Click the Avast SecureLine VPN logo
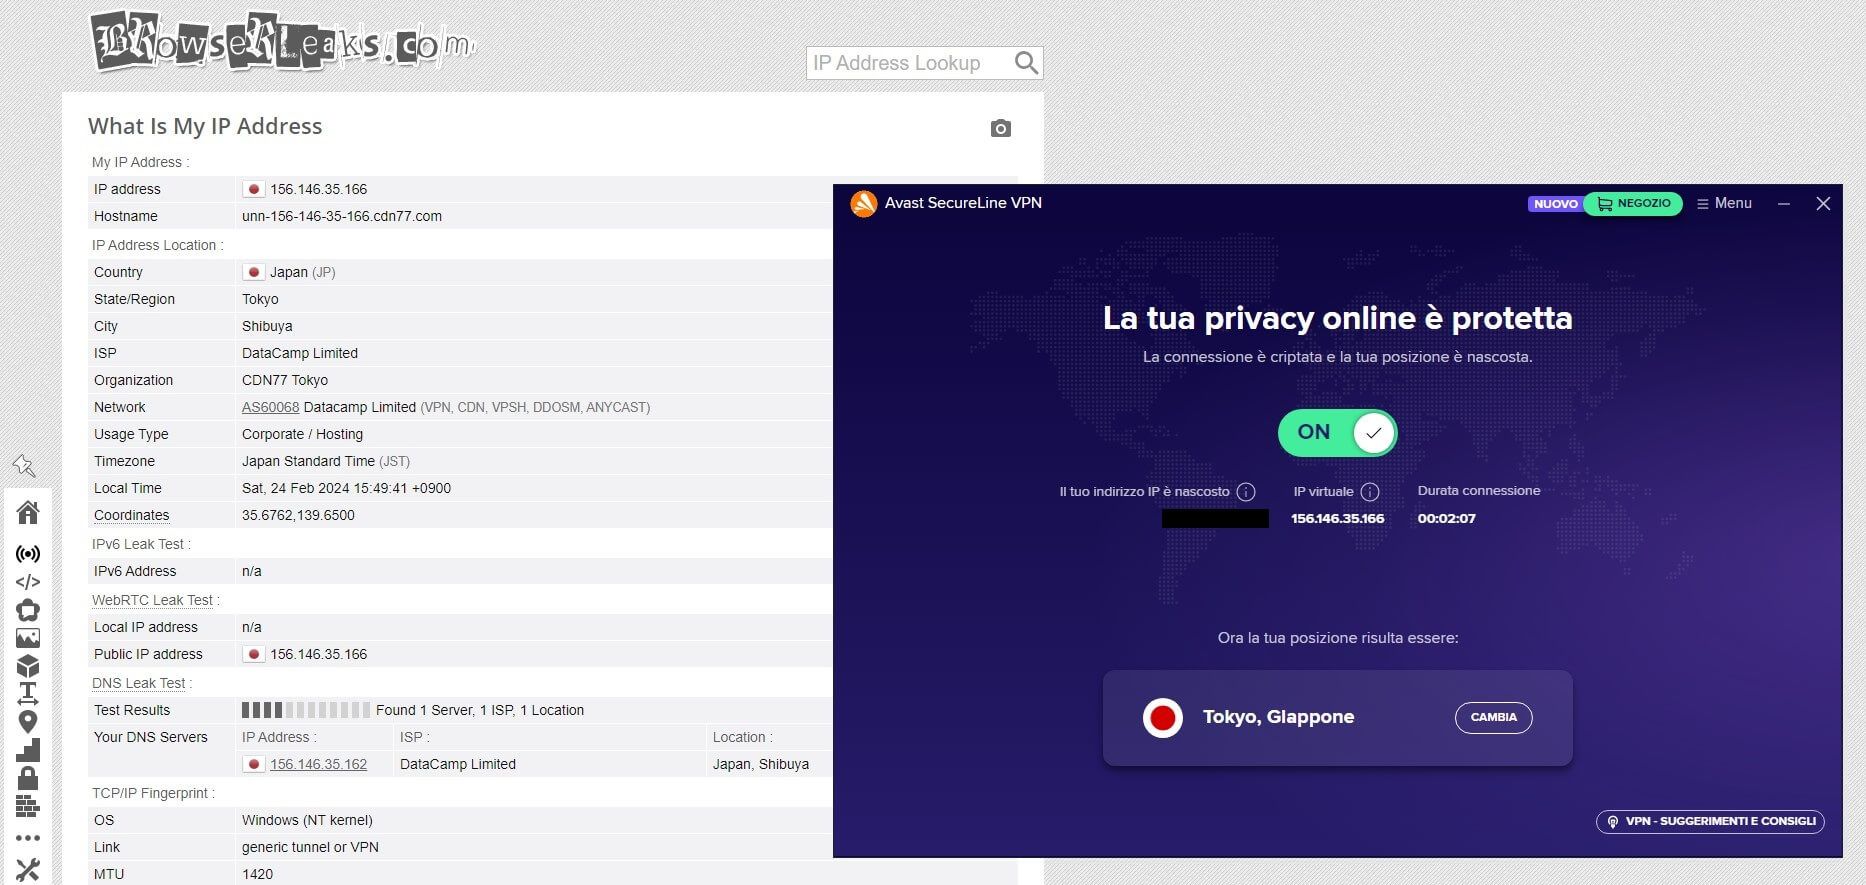This screenshot has height=885, width=1866. click(863, 203)
